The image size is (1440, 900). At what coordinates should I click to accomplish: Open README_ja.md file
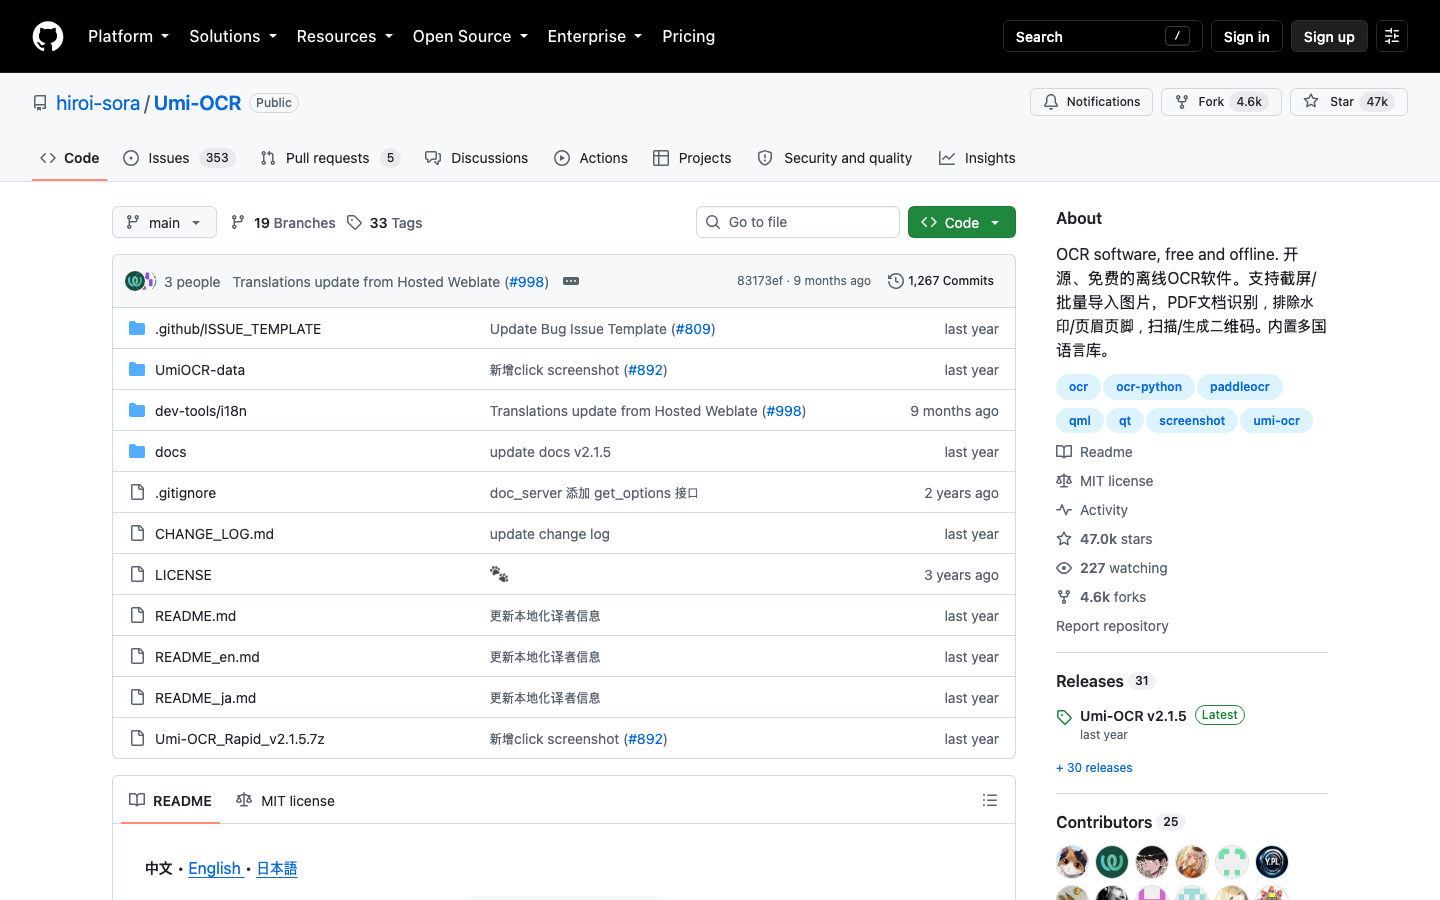(205, 698)
